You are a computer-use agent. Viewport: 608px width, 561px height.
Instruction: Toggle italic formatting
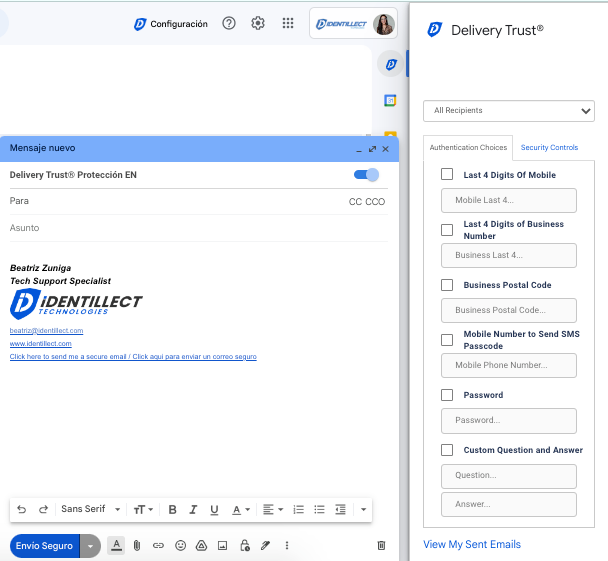coord(193,509)
